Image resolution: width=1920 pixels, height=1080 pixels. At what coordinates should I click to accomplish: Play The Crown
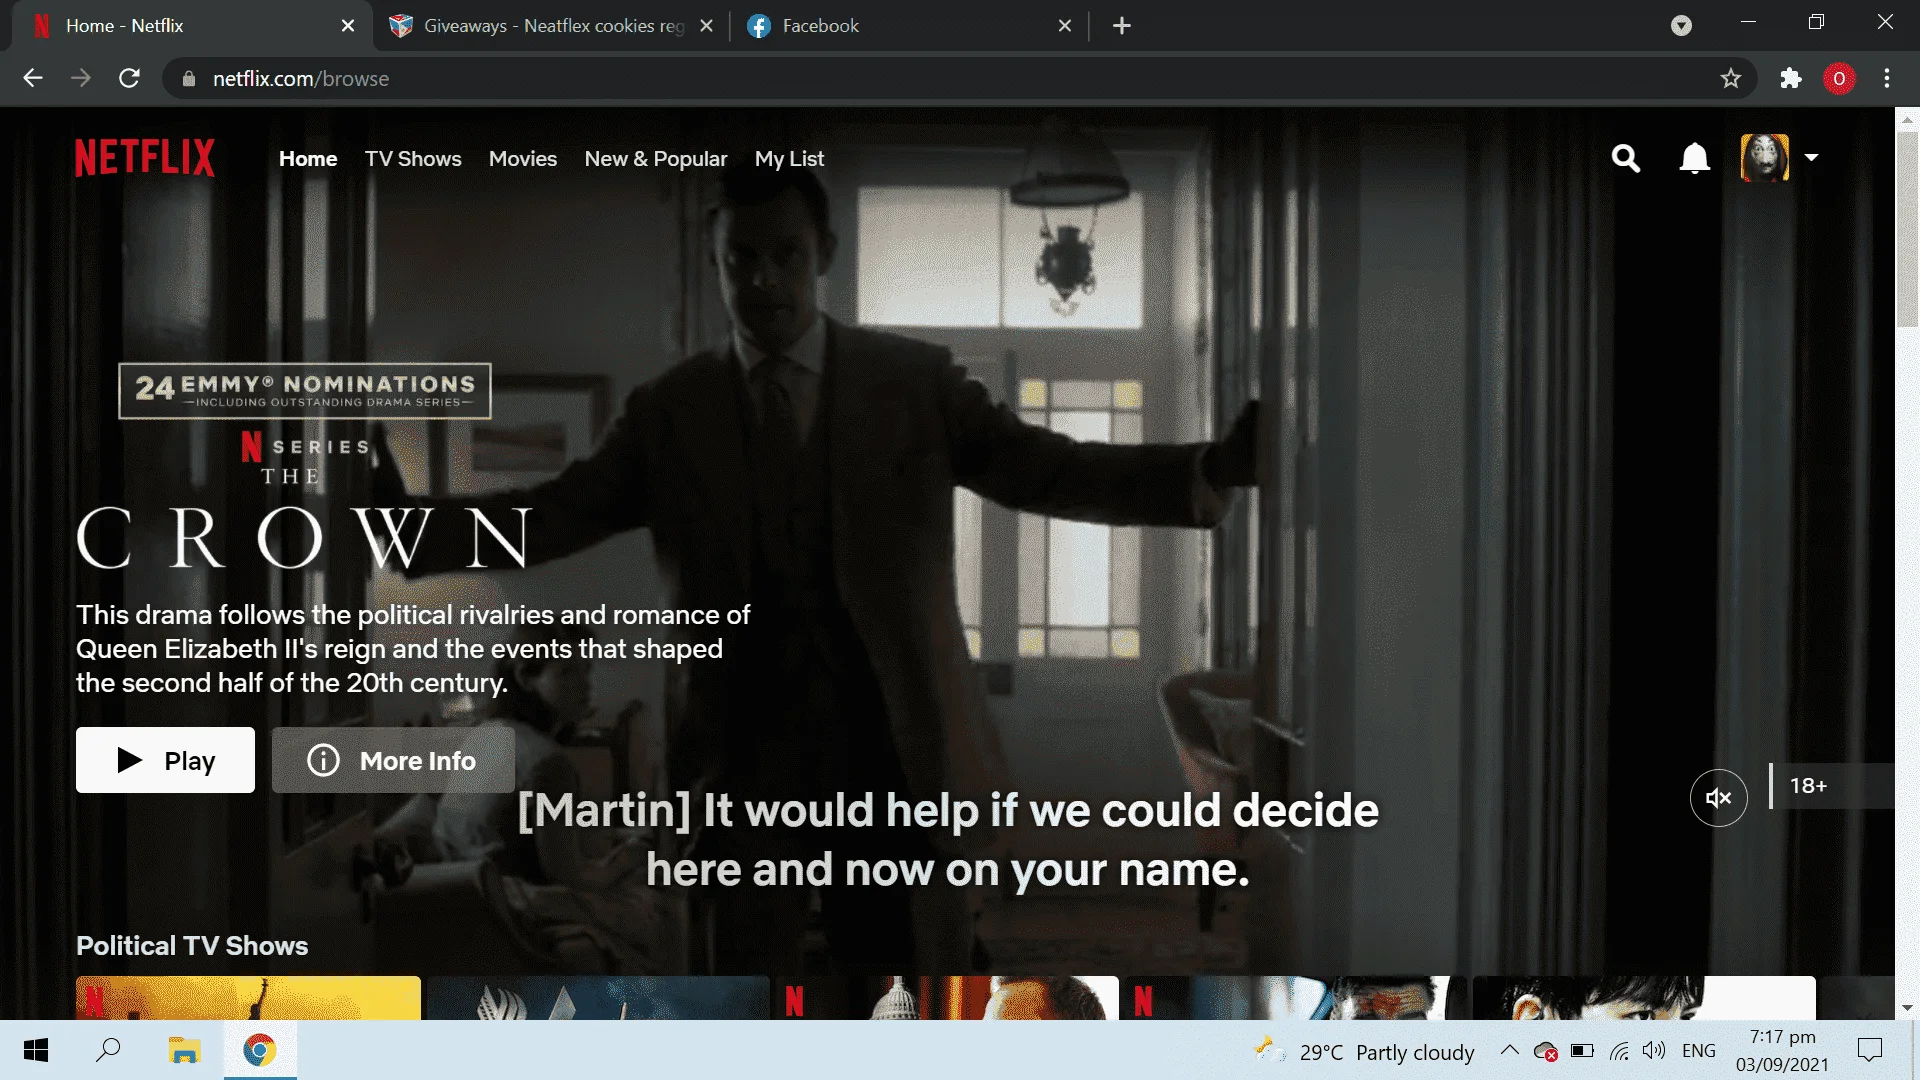pos(165,760)
